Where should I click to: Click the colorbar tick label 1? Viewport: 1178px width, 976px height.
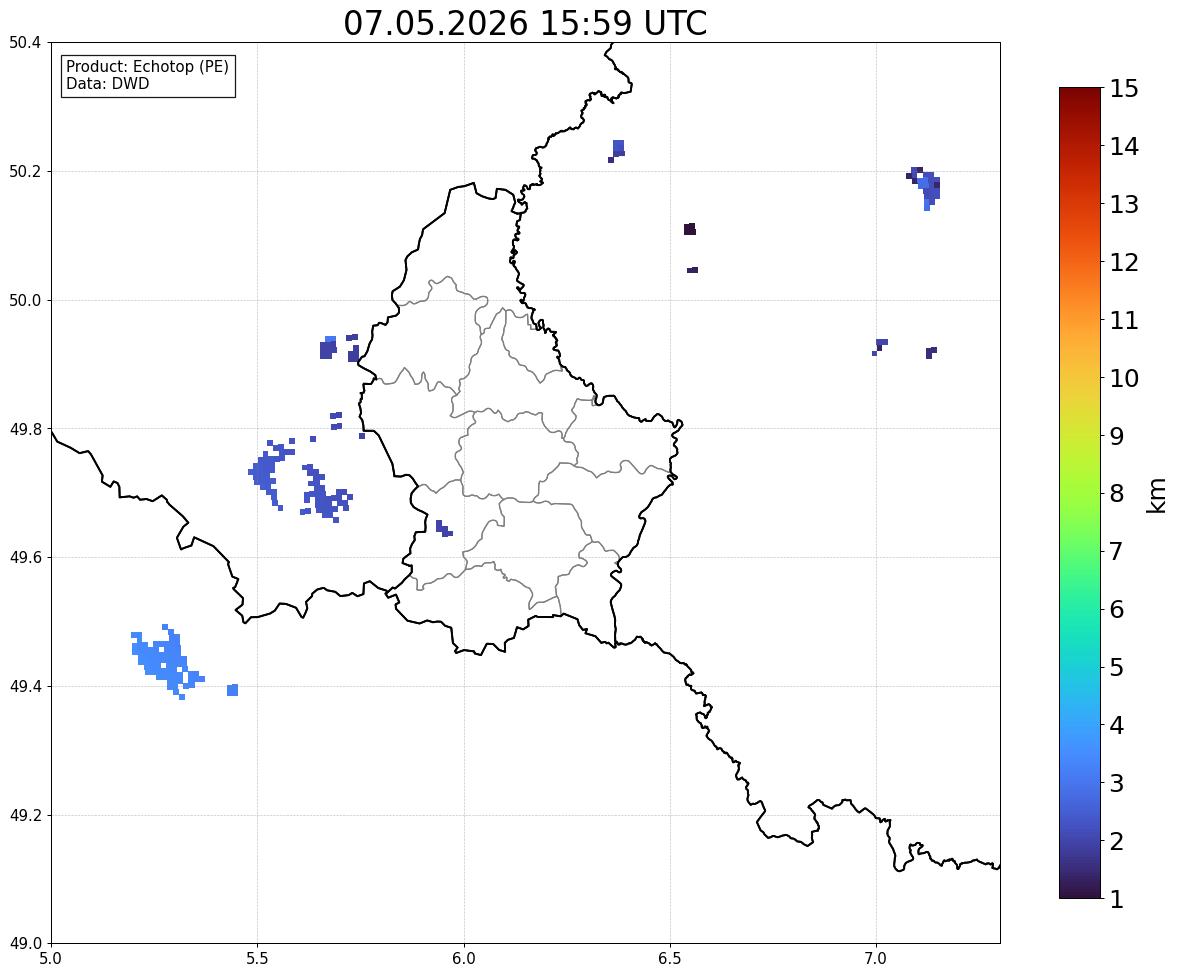[x=1116, y=899]
